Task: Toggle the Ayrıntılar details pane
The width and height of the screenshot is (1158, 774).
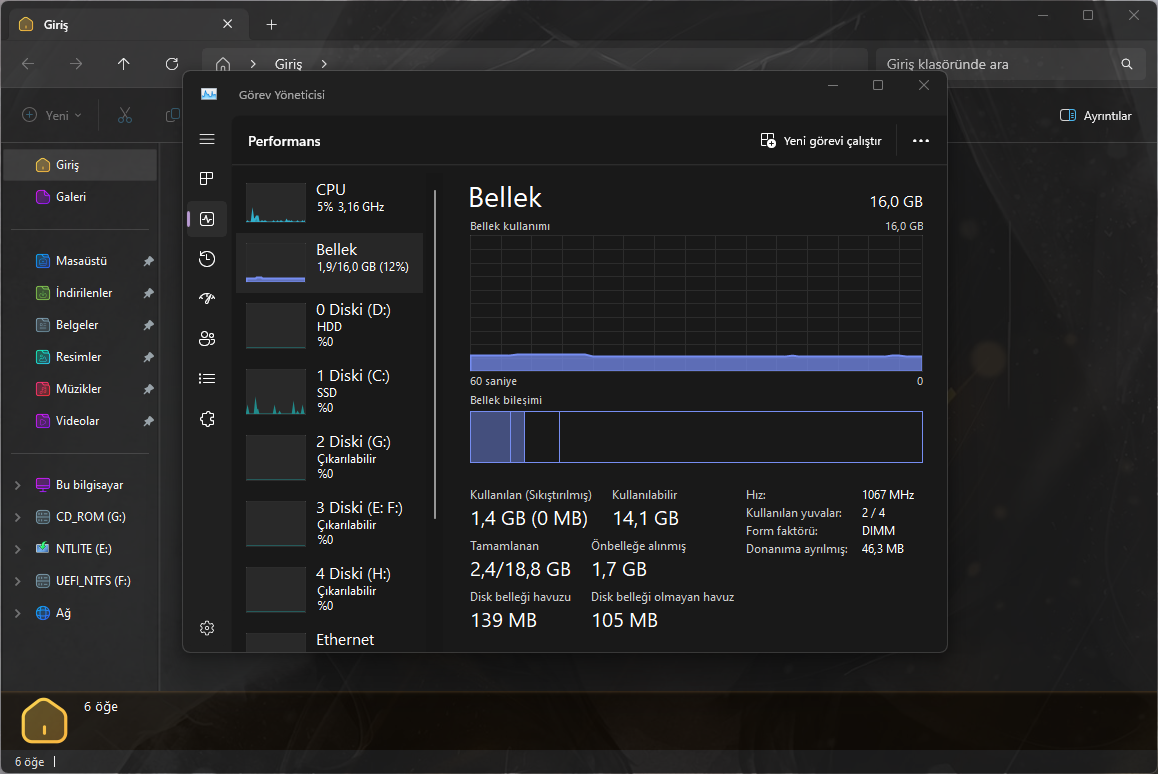Action: 1095,116
